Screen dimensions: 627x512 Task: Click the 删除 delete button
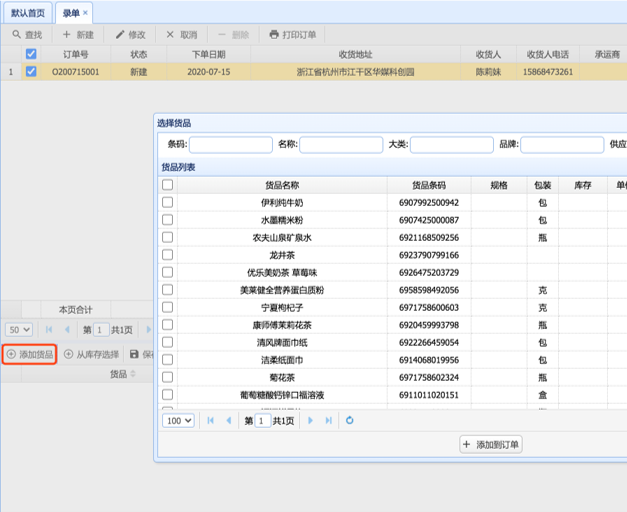(234, 35)
